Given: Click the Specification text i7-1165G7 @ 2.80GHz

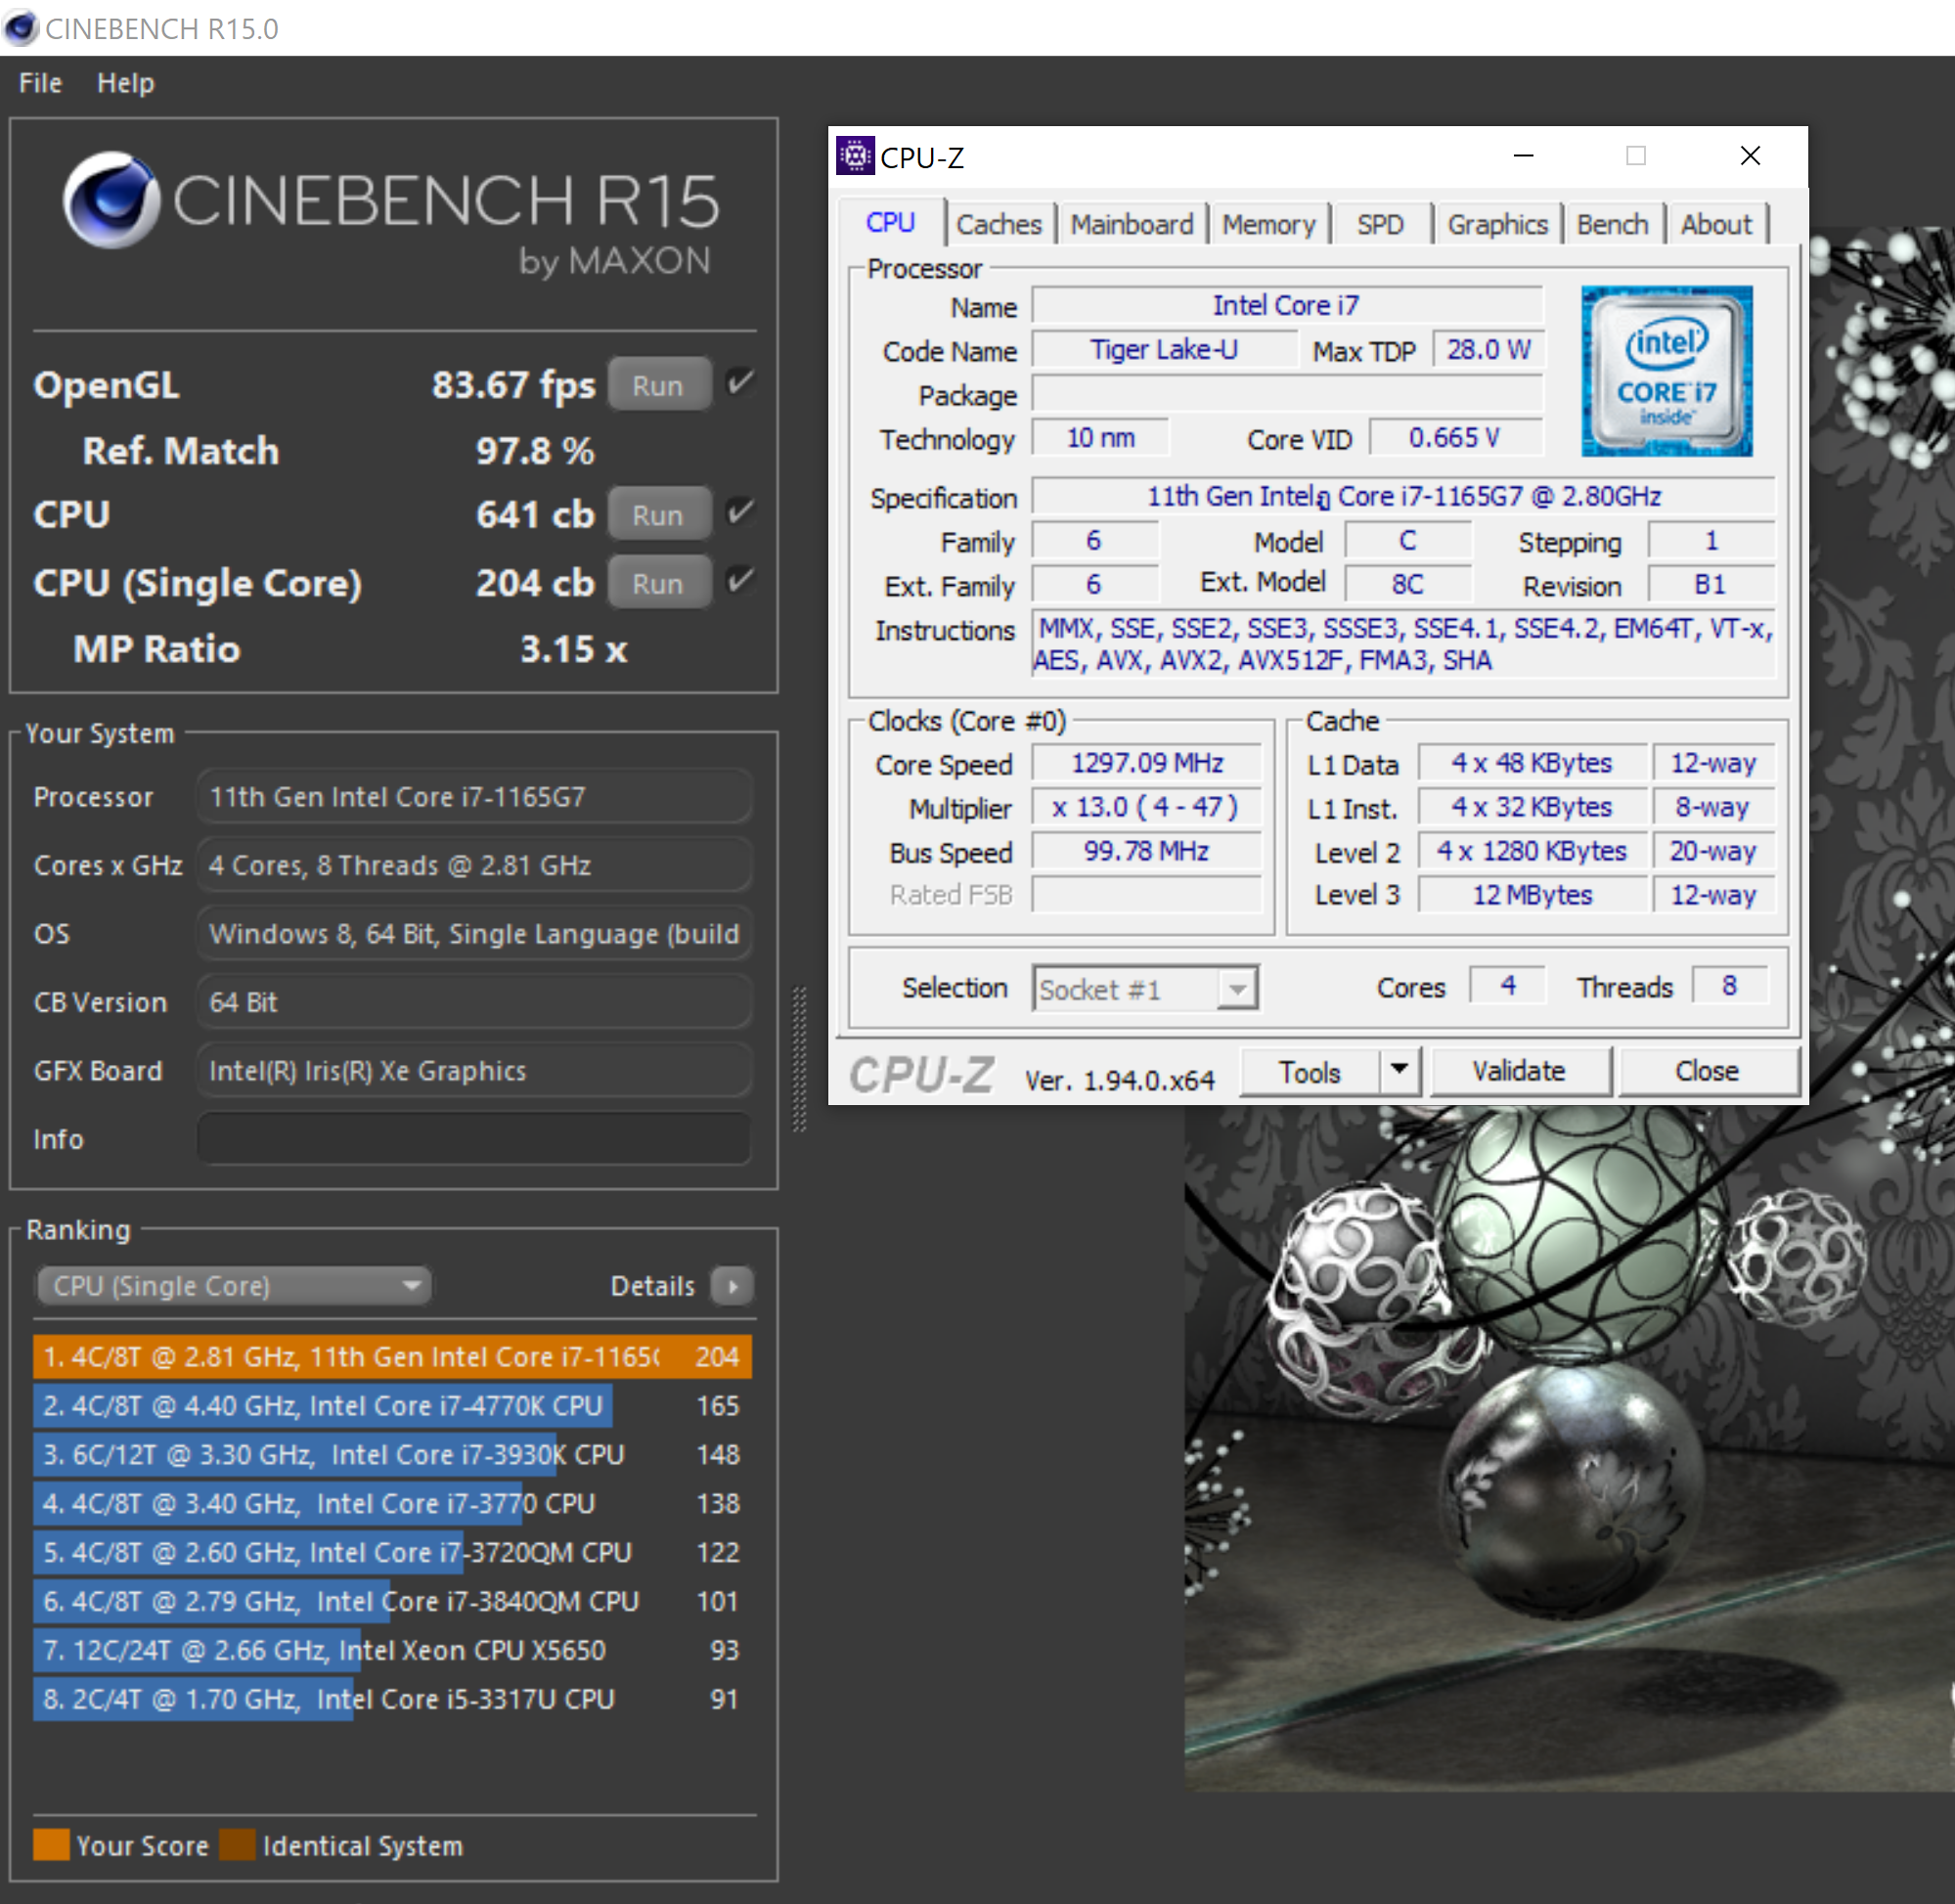Looking at the screenshot, I should (1403, 496).
